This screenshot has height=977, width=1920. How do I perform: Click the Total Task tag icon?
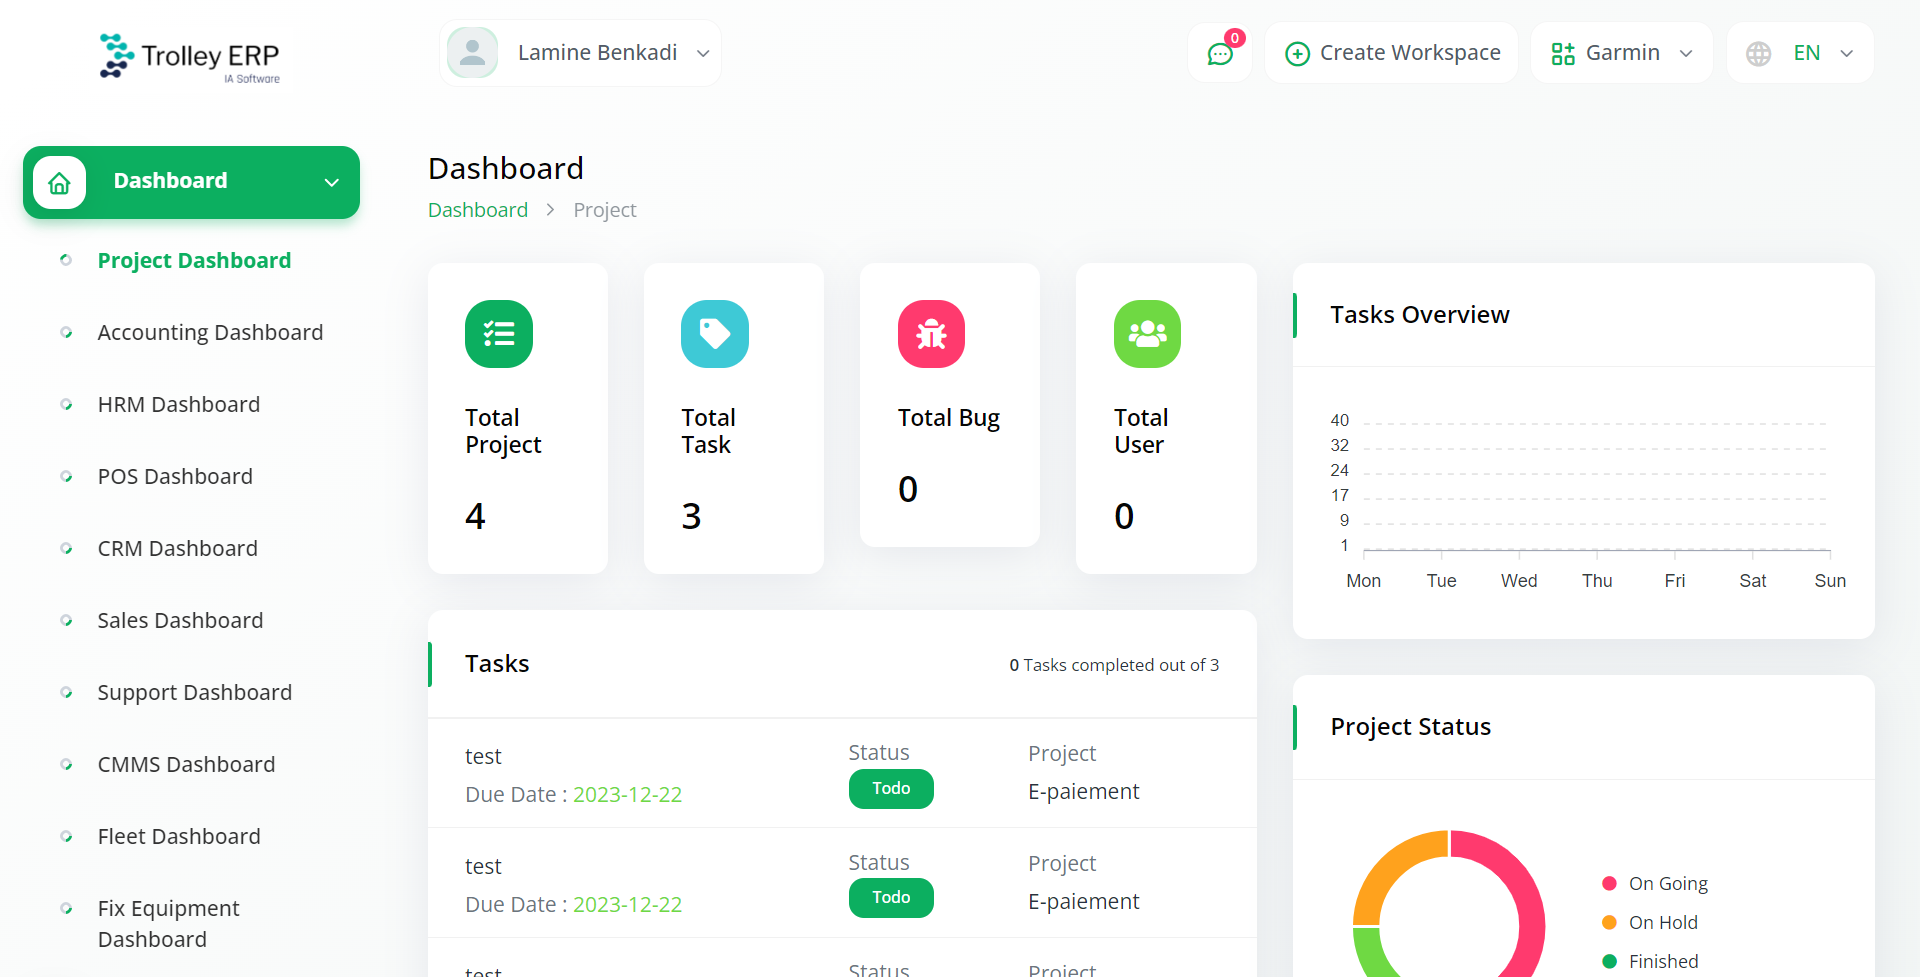pos(715,334)
